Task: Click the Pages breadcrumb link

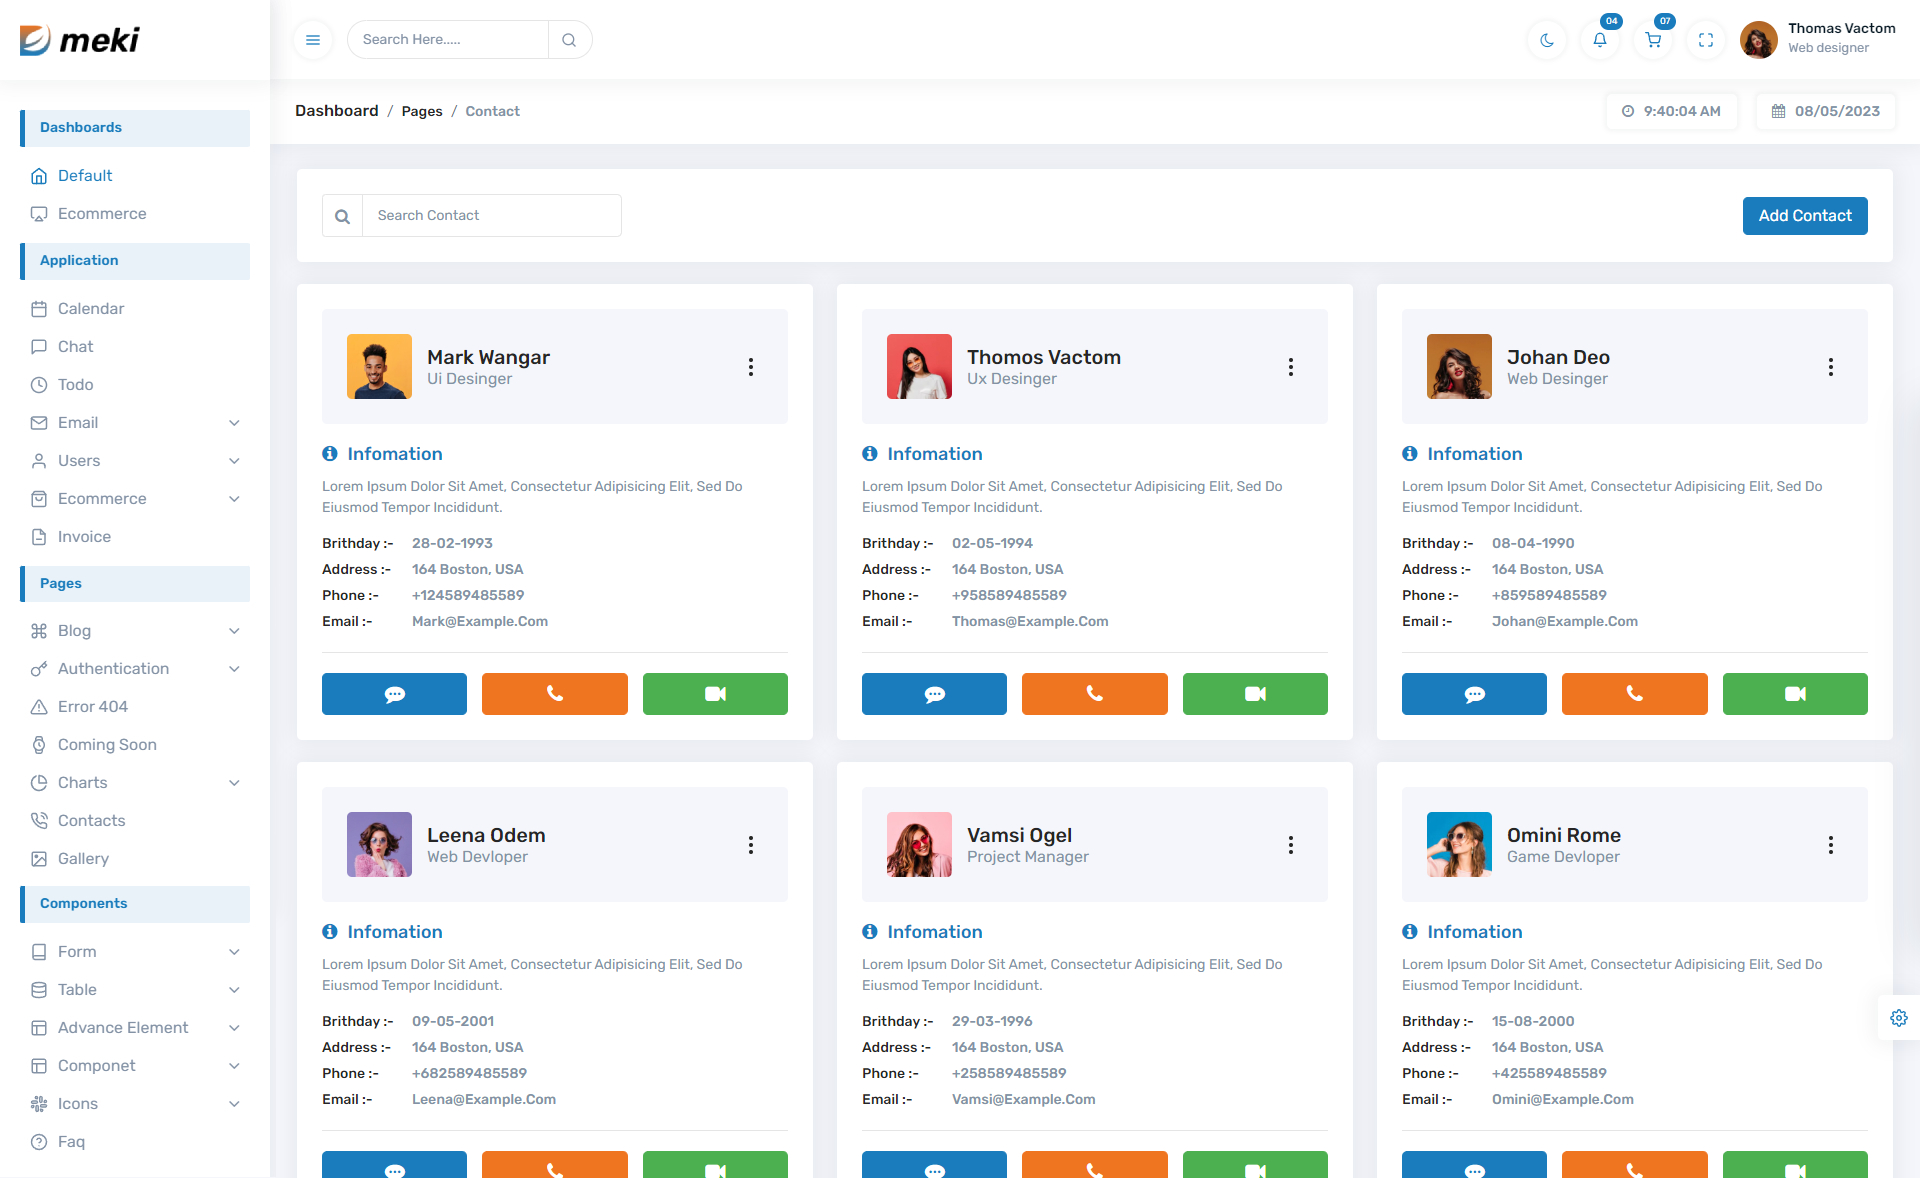Action: tap(421, 111)
